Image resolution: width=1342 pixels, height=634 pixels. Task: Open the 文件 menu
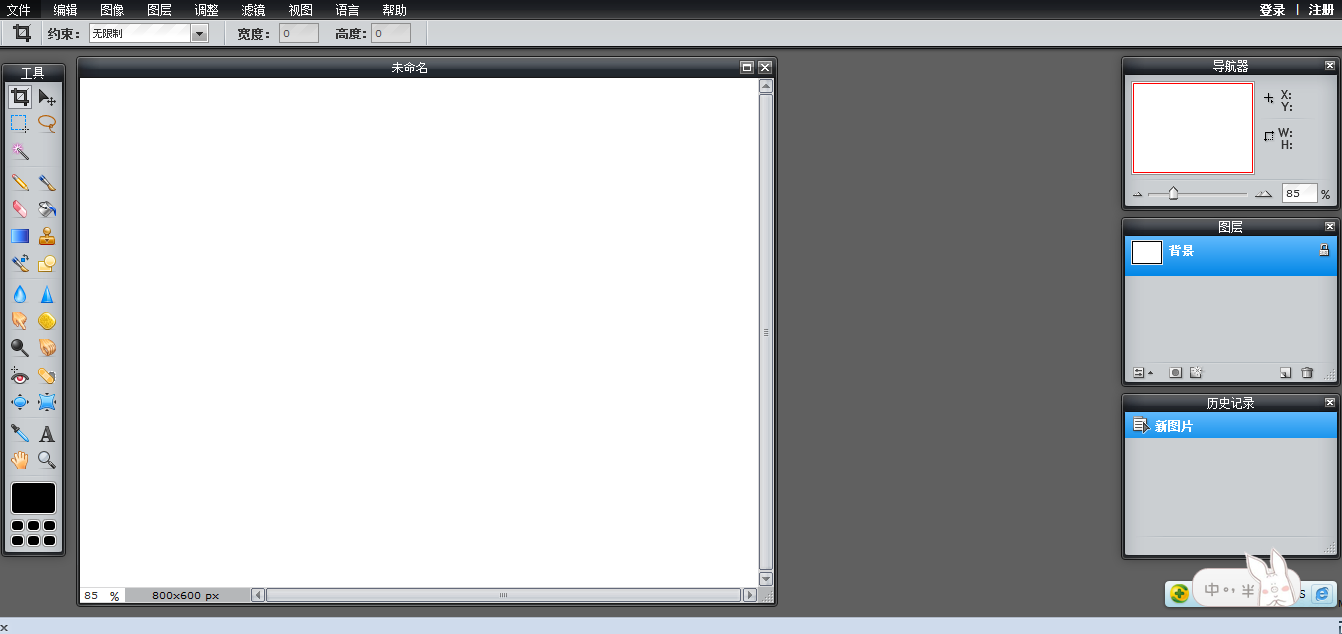[19, 10]
